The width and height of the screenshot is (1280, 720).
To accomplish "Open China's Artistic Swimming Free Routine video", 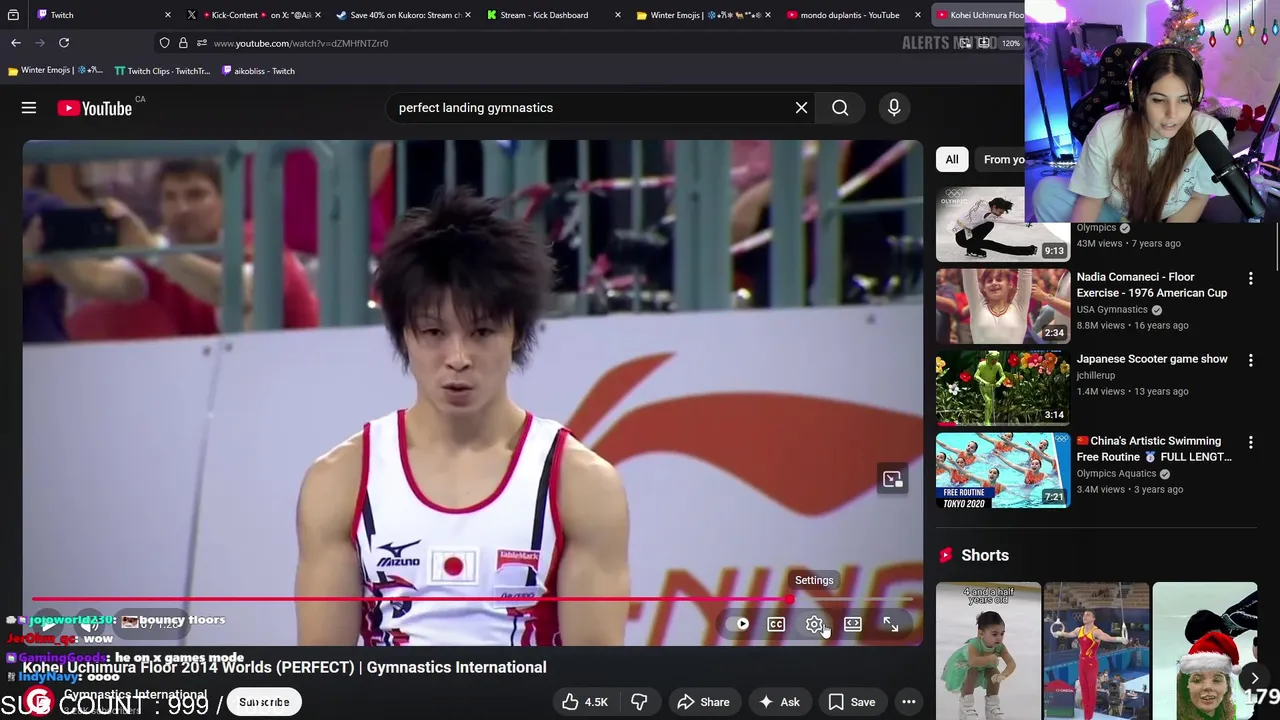I will pos(1154,449).
